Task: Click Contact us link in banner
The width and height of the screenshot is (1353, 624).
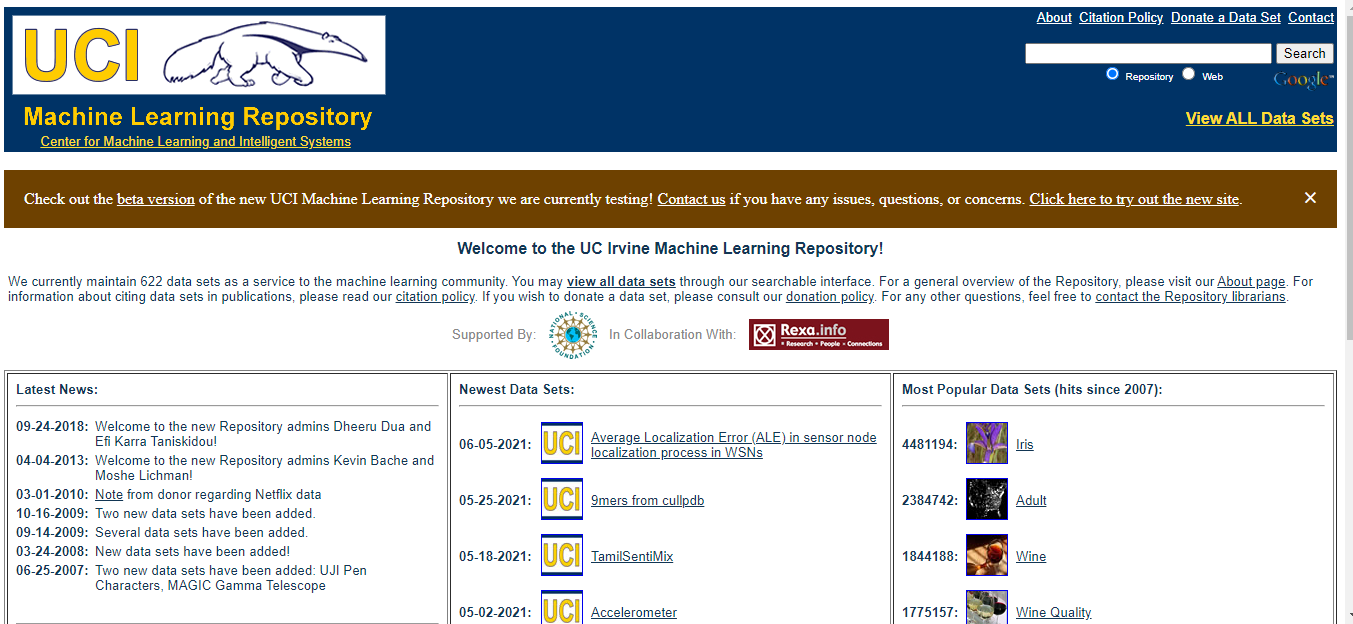Action: [691, 199]
